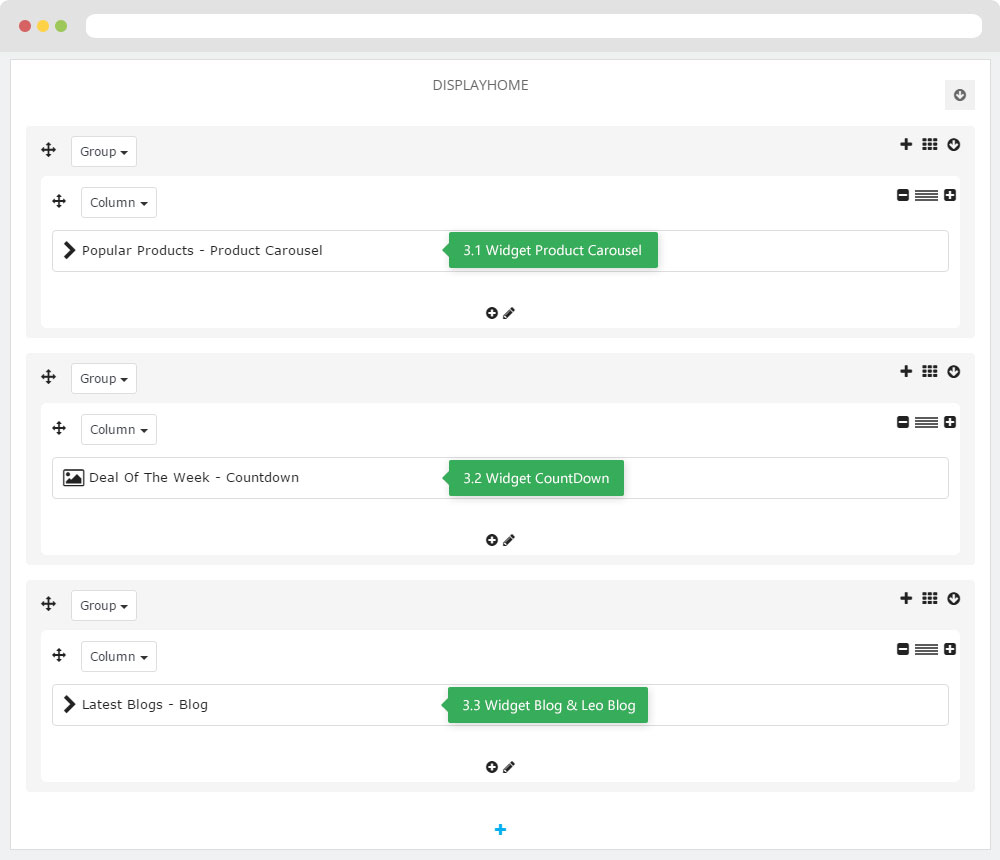1000x860 pixels.
Task: Grab the Column move handle above Deal Of The Week
Action: (x=59, y=427)
